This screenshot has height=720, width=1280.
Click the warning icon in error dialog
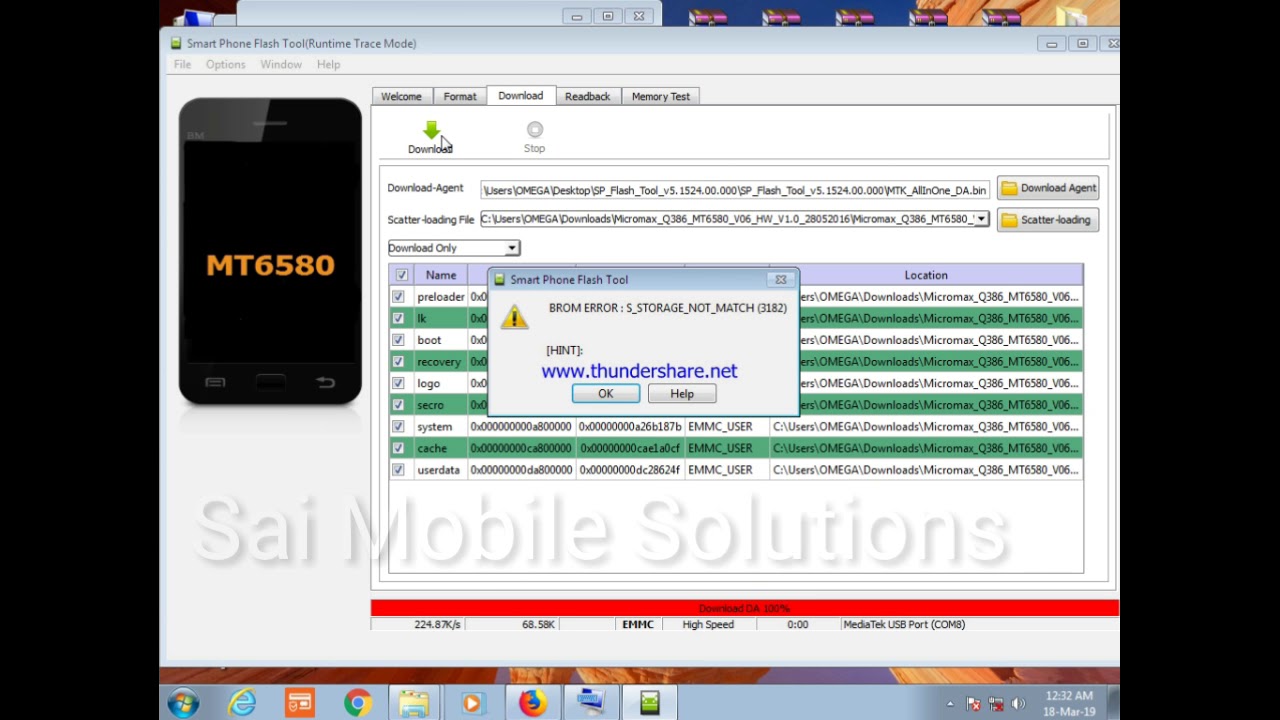514,317
